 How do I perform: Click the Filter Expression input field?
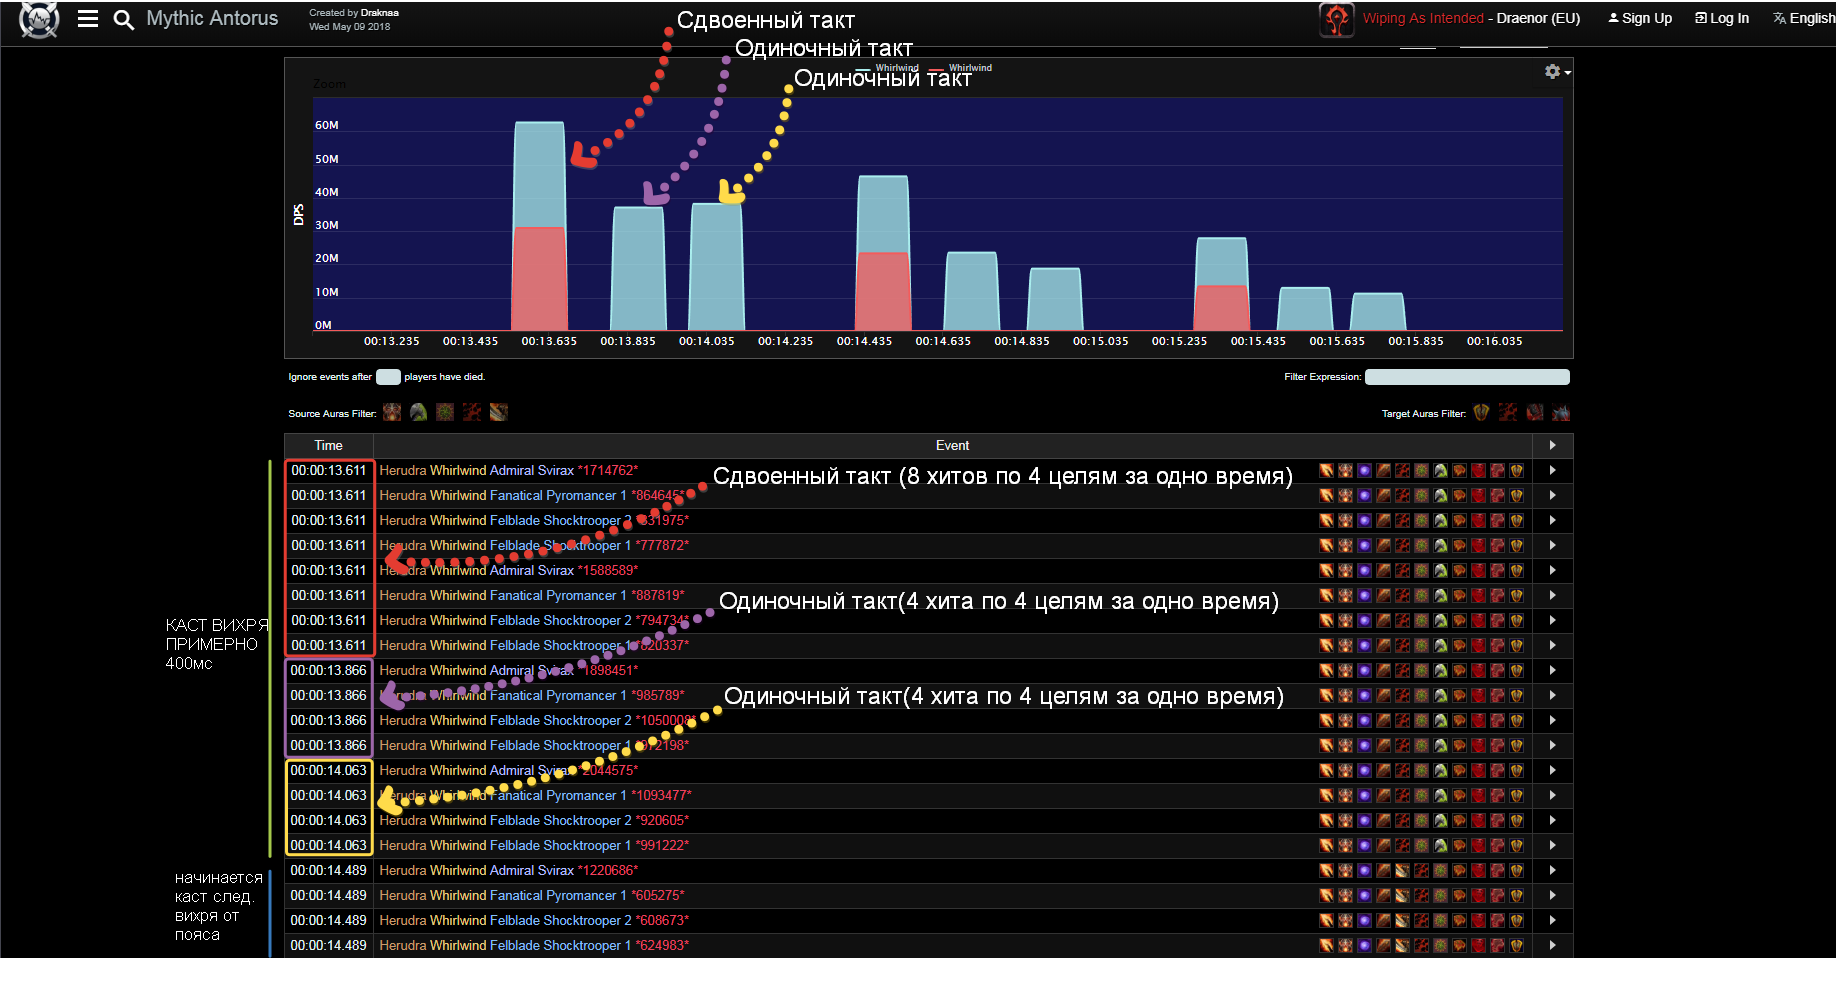1466,377
